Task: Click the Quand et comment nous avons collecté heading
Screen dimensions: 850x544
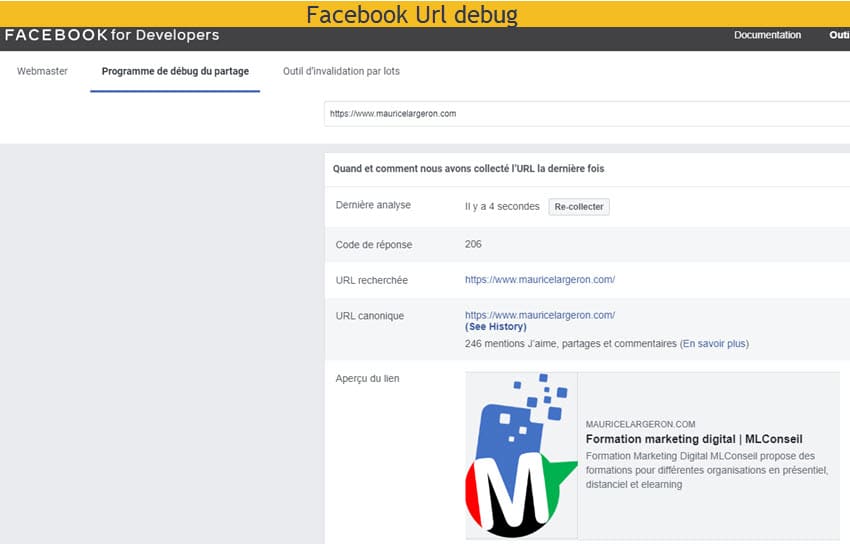Action: click(468, 169)
